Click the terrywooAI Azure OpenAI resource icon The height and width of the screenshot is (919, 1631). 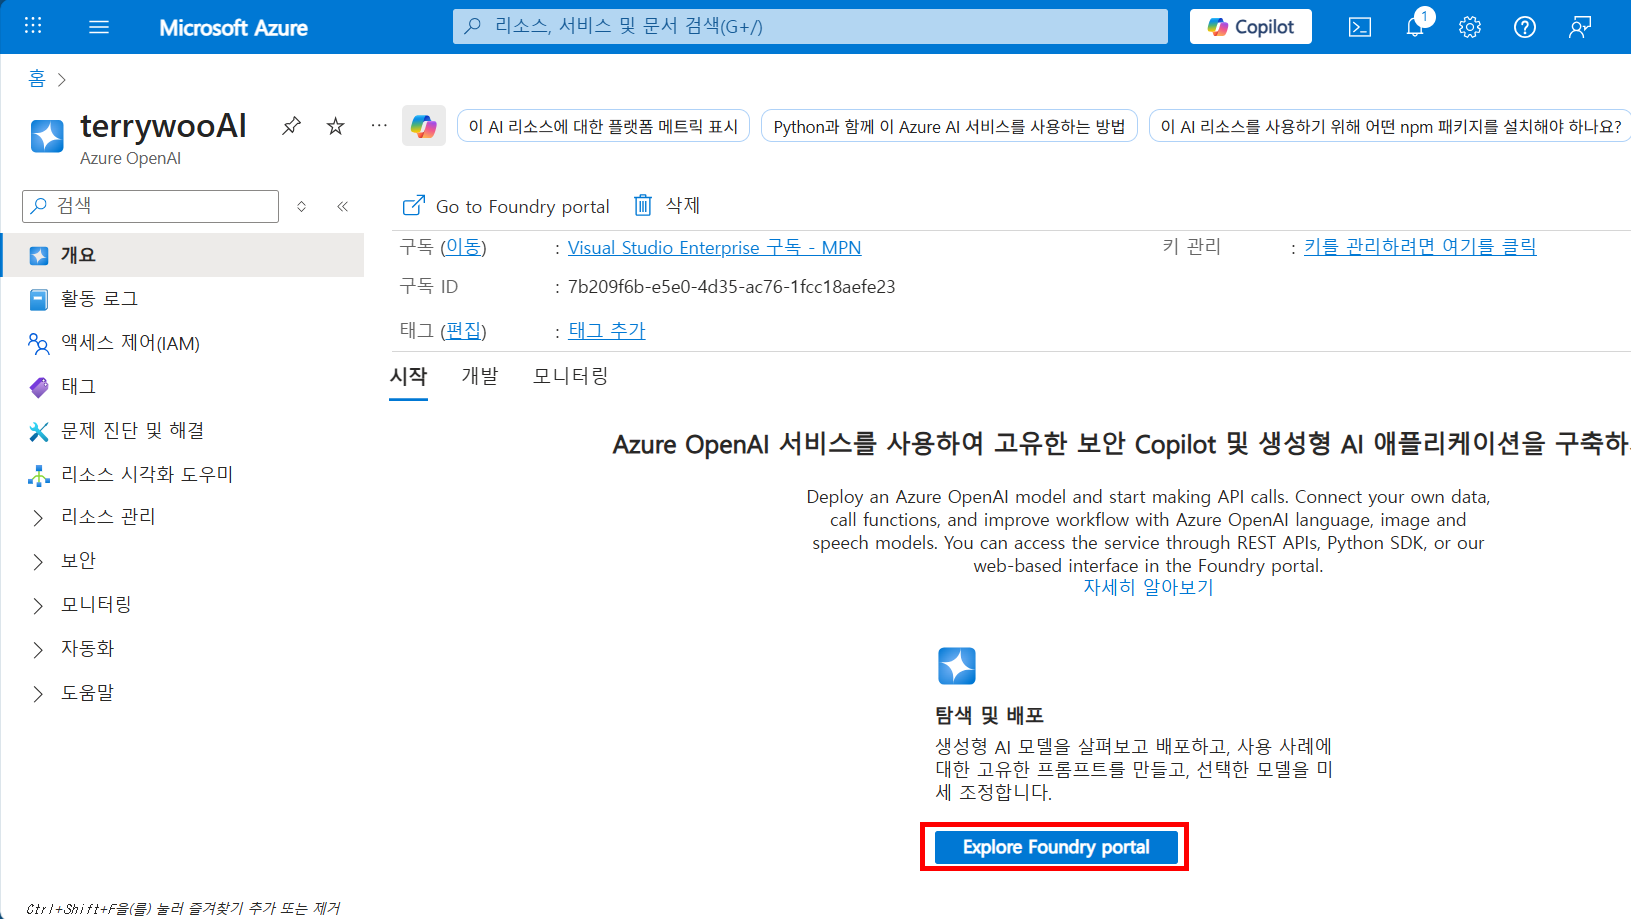(x=47, y=136)
